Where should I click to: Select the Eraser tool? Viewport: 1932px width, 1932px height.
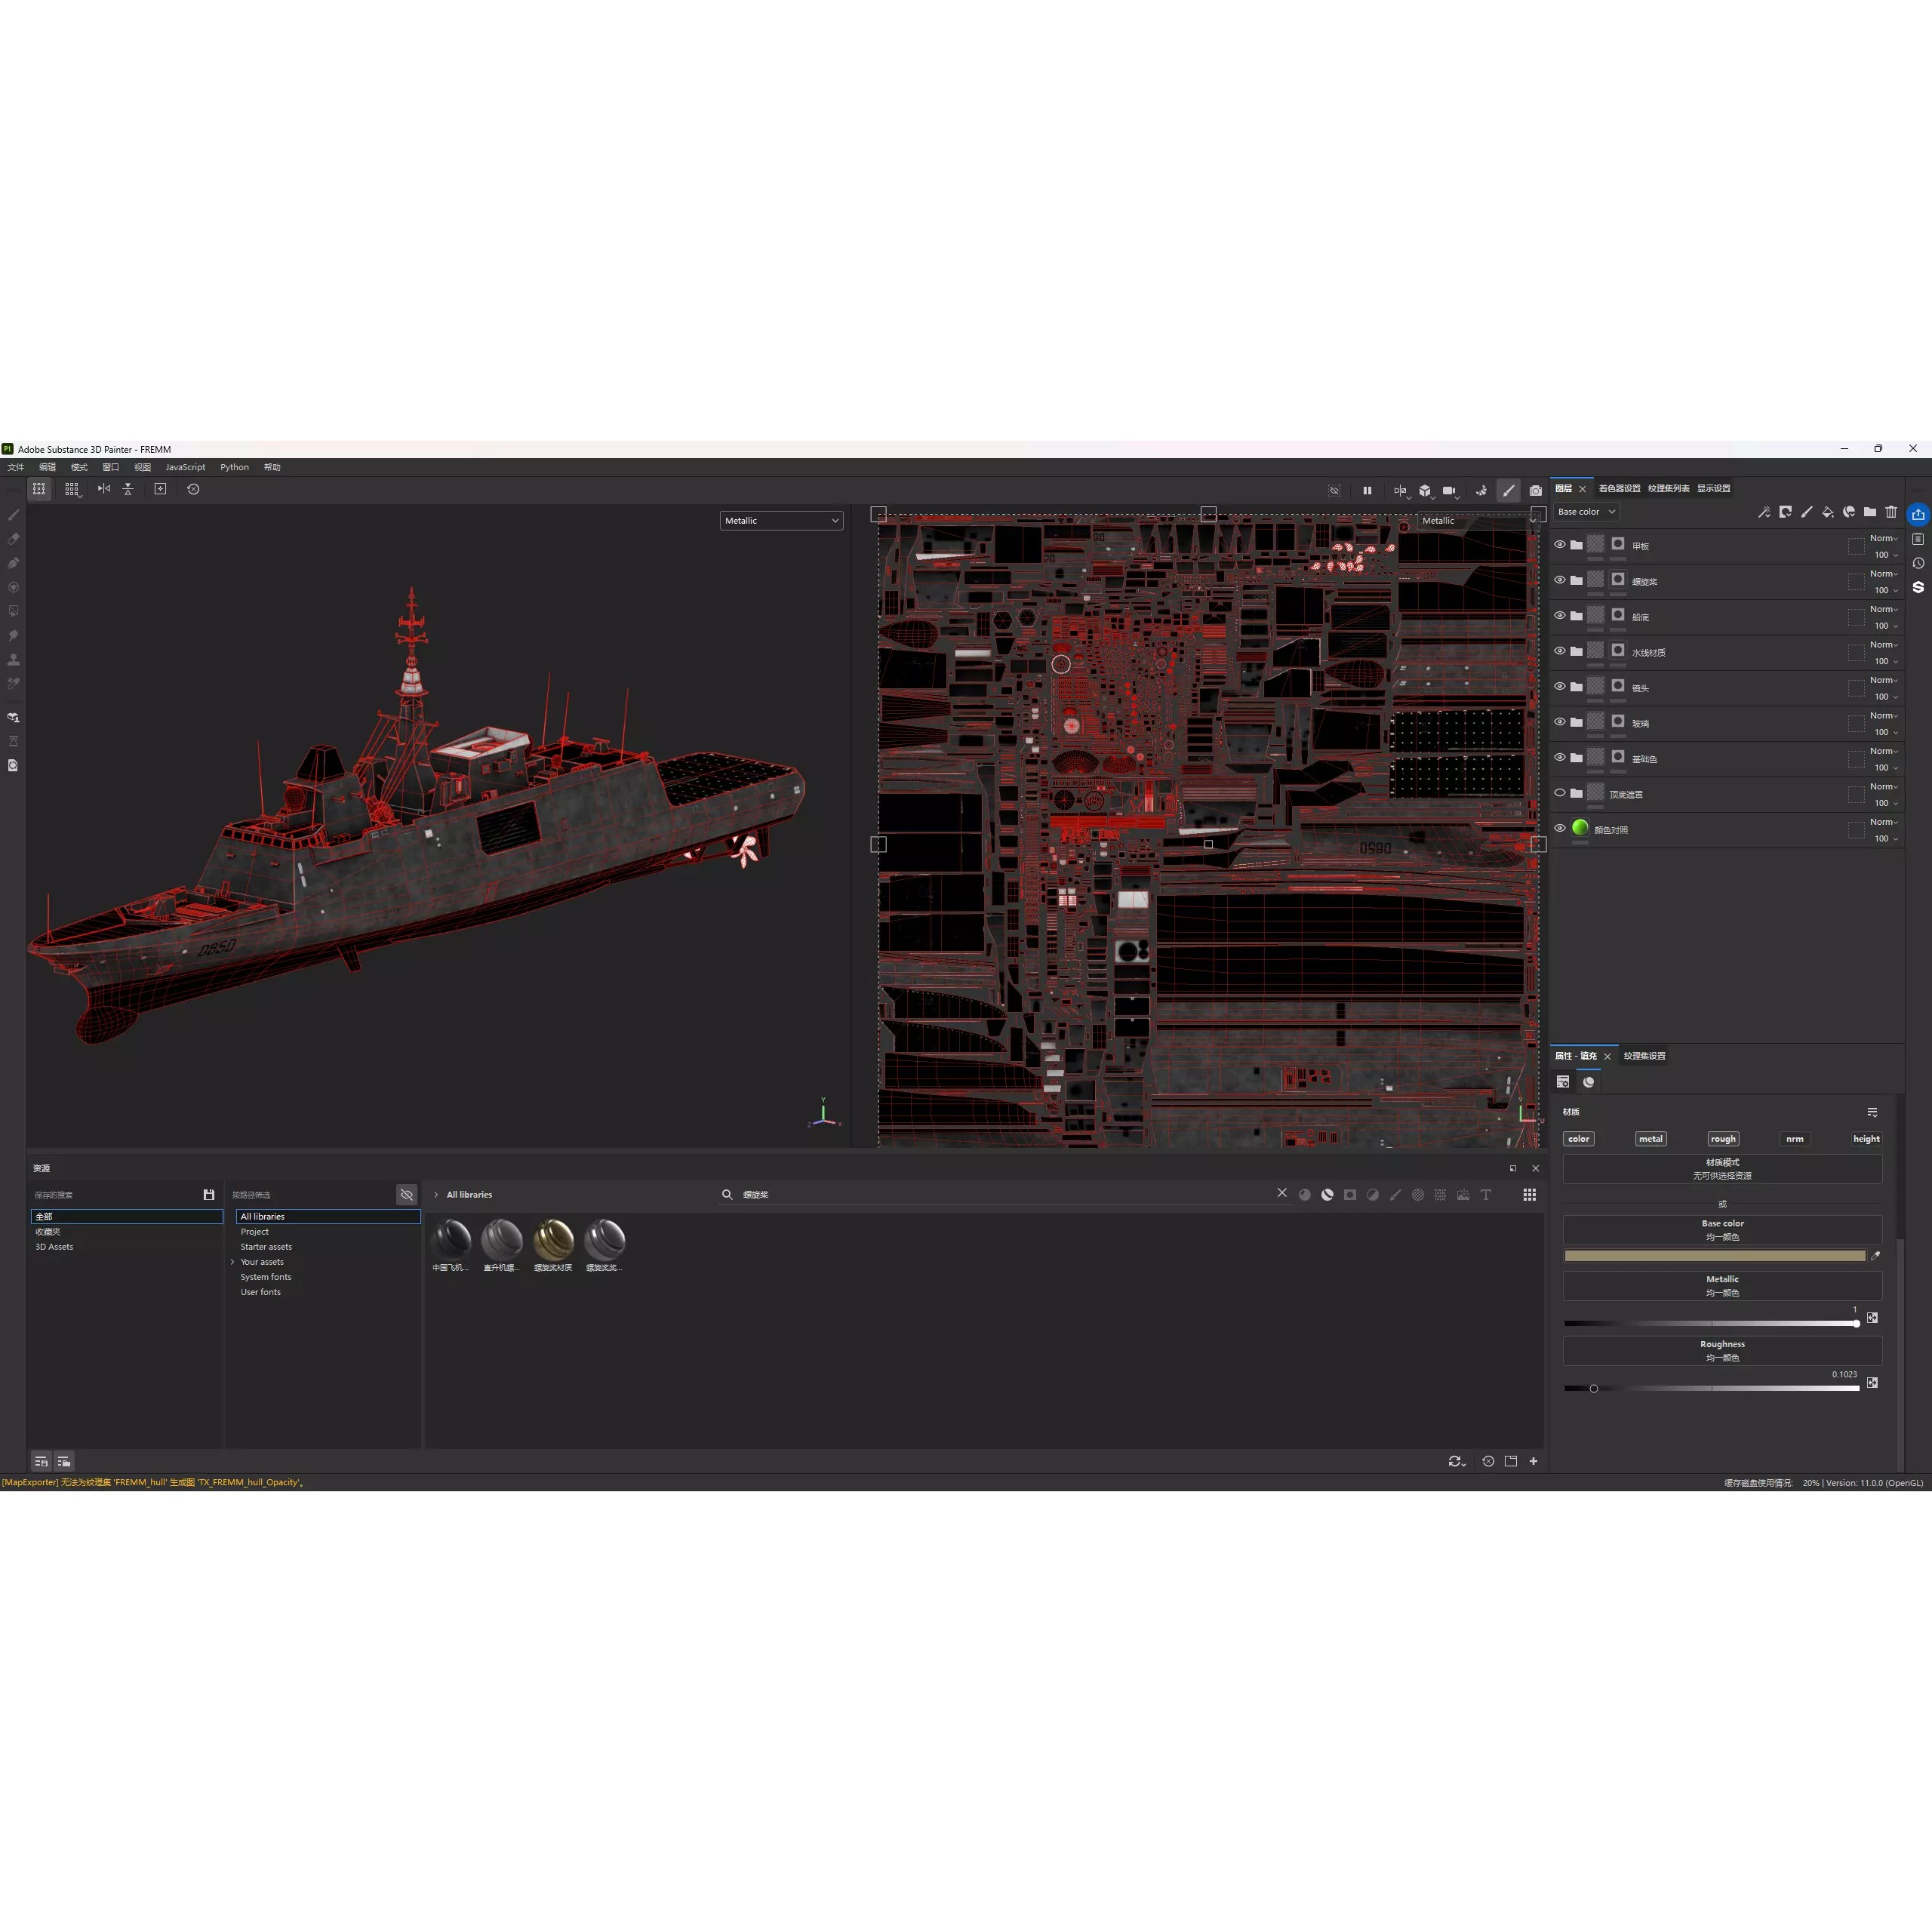tap(13, 538)
